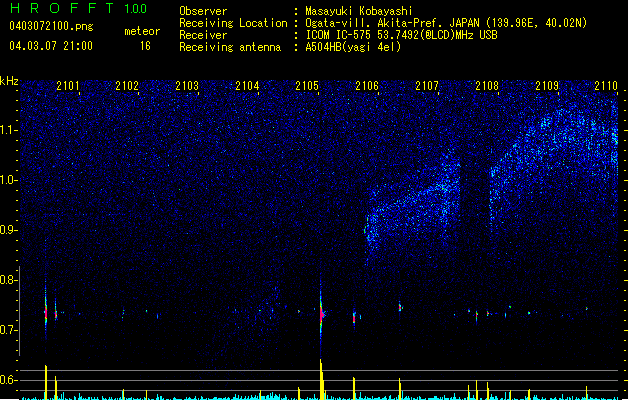629x400 pixels.
Task: Click the strong meteor echo just after 2105
Action: point(321,315)
